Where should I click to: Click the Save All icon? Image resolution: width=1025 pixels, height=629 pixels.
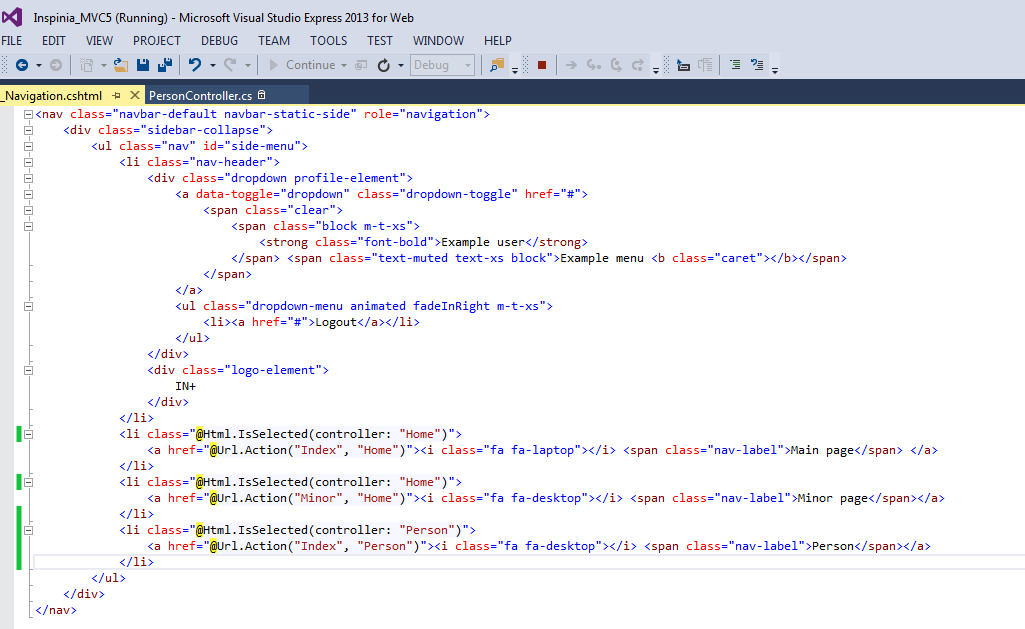(x=164, y=65)
